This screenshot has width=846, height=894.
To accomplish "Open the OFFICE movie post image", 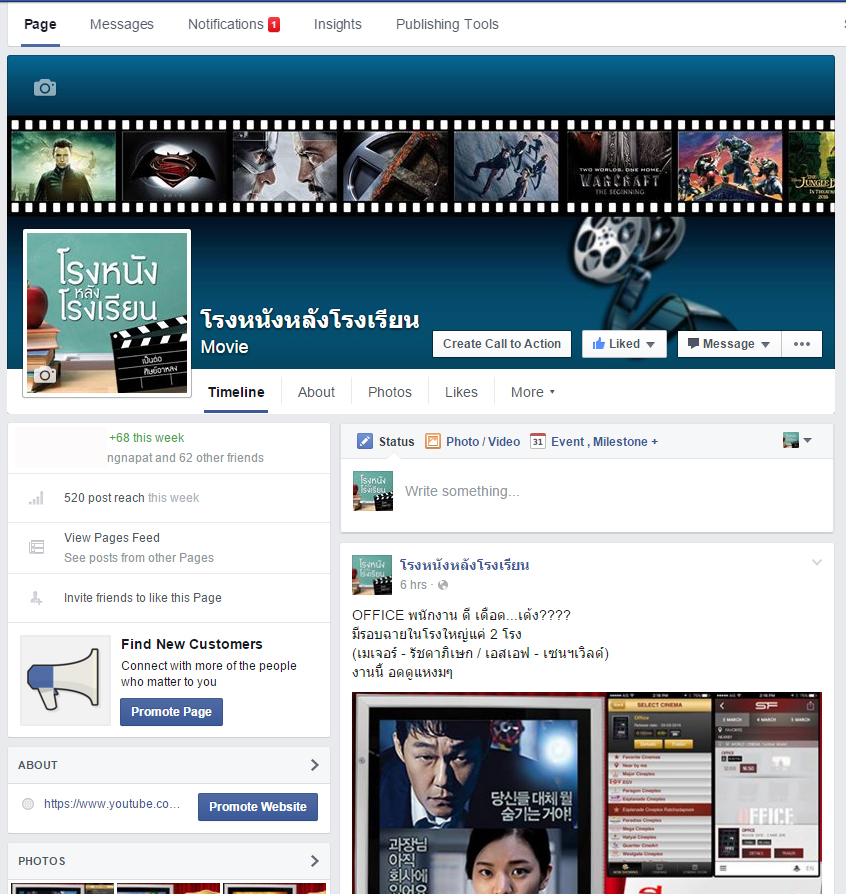I will click(587, 793).
